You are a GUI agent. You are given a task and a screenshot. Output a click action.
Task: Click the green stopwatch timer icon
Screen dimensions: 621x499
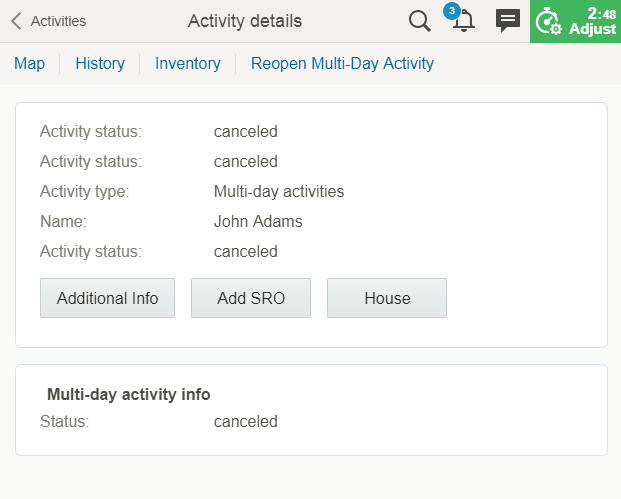click(548, 21)
